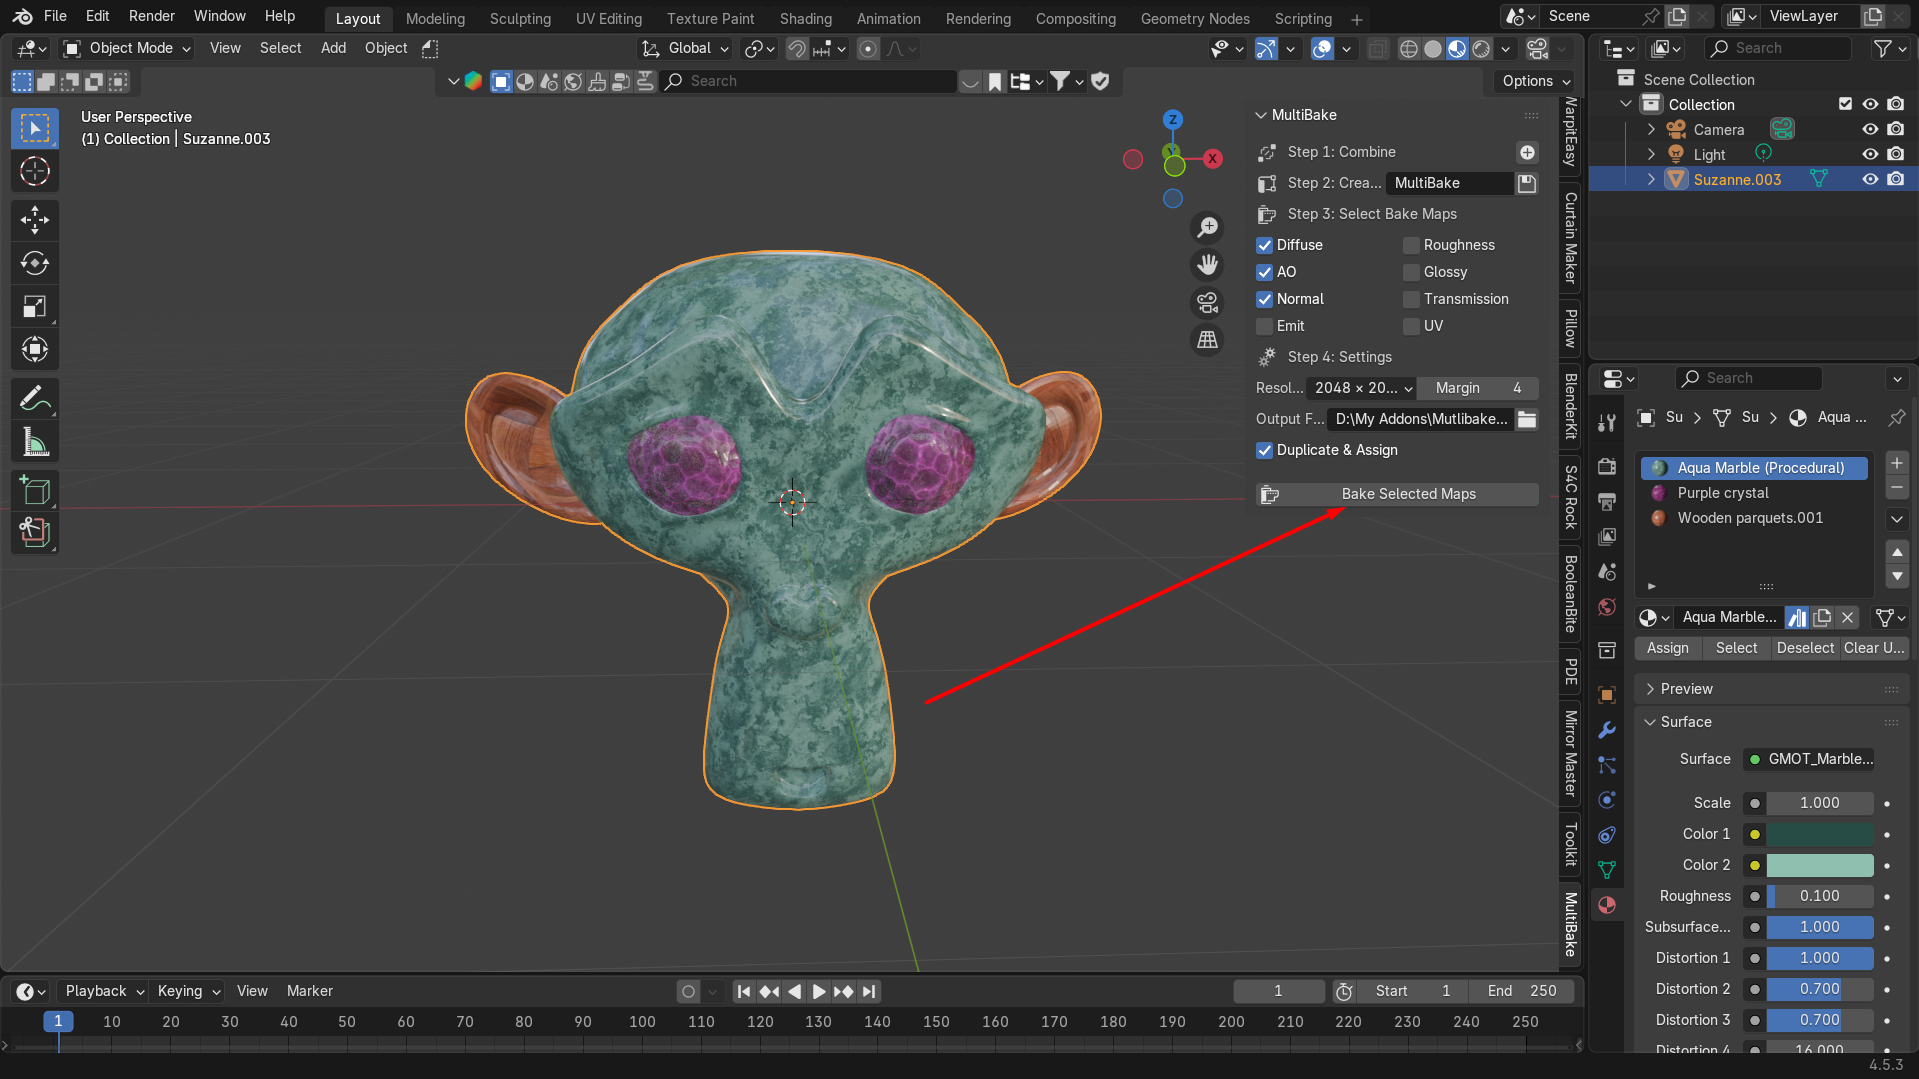This screenshot has height=1079, width=1919.
Task: Open the Global transform orientation dropdown
Action: (686, 48)
